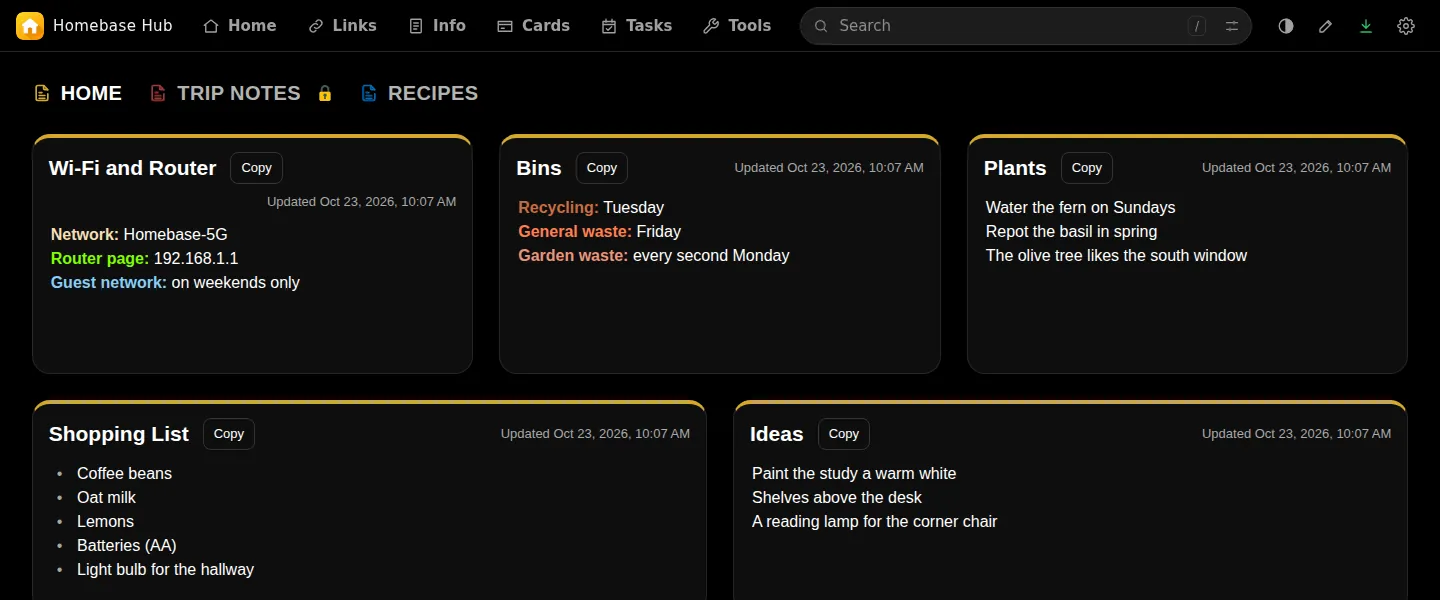Click the Guest network line
Viewport: 1440px width, 600px height.
[x=175, y=283]
